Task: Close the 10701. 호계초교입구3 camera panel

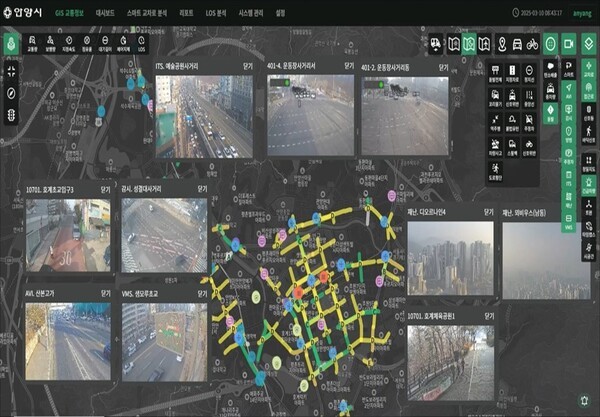Action: click(105, 187)
